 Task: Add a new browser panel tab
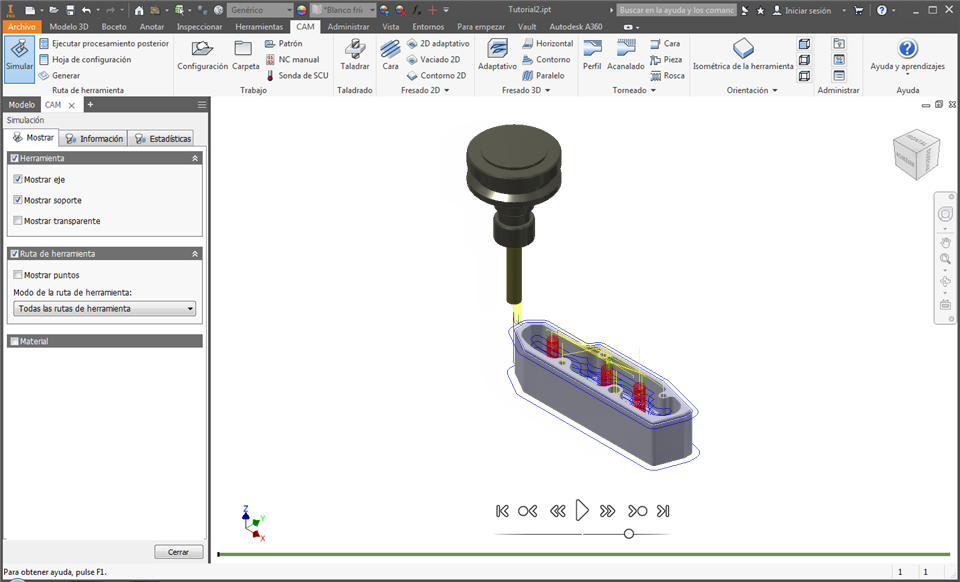click(90, 105)
